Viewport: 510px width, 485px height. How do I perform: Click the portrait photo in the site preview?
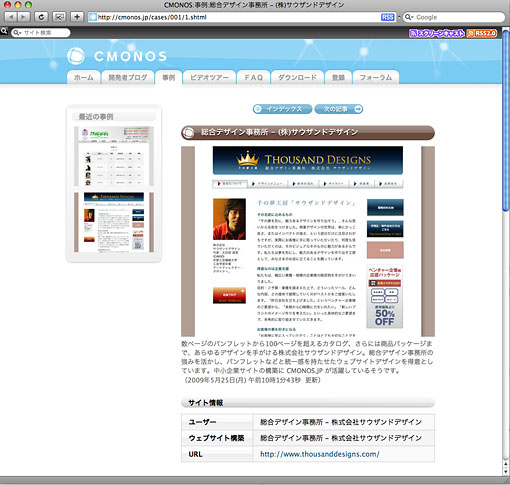point(229,219)
